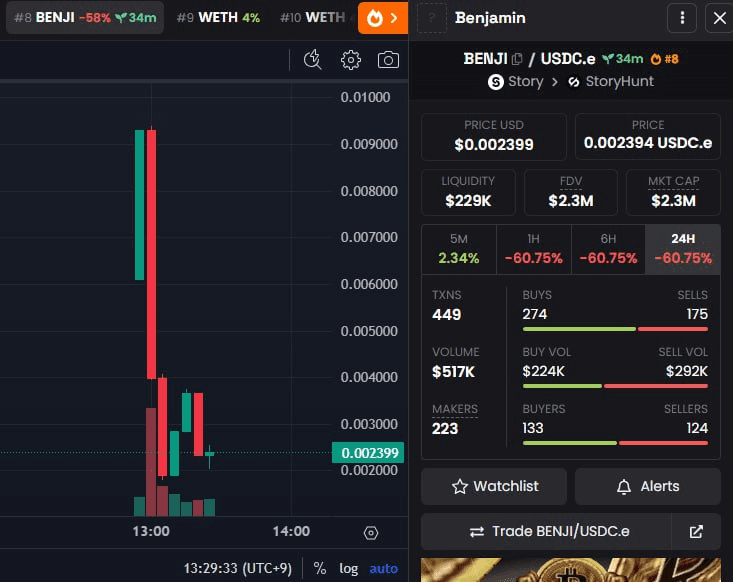Image resolution: width=733 pixels, height=582 pixels.
Task: Click the VOLUME $517K value
Action: coord(453,372)
